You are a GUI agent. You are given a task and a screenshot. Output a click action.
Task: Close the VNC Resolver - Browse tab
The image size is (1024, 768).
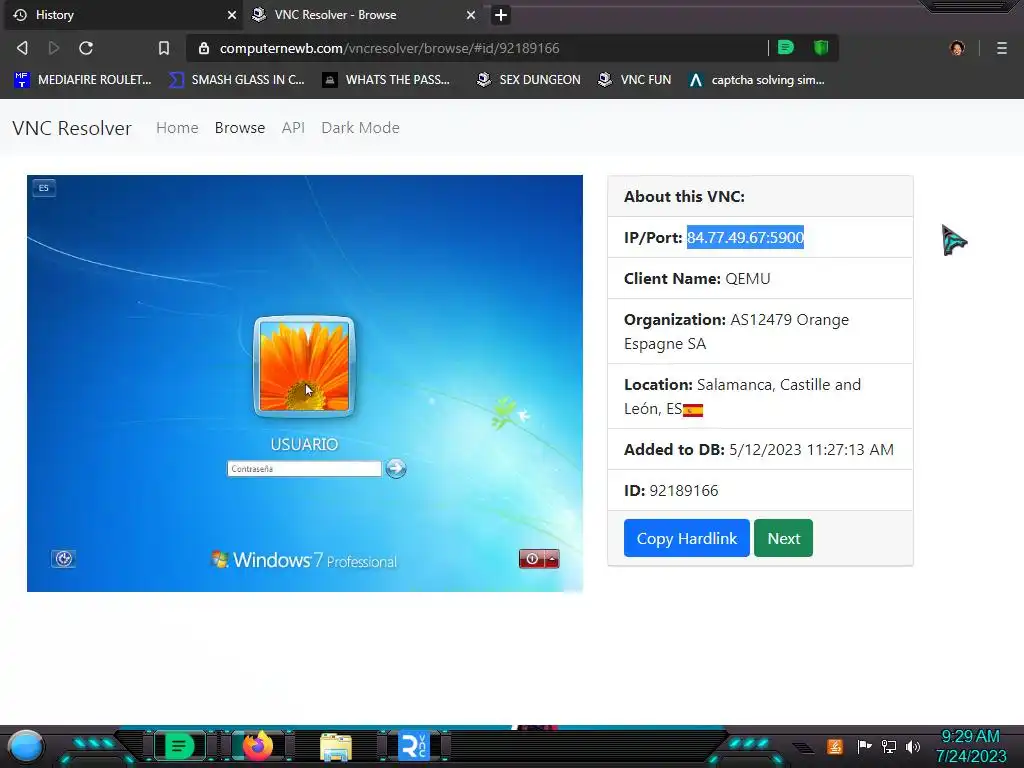tap(471, 14)
